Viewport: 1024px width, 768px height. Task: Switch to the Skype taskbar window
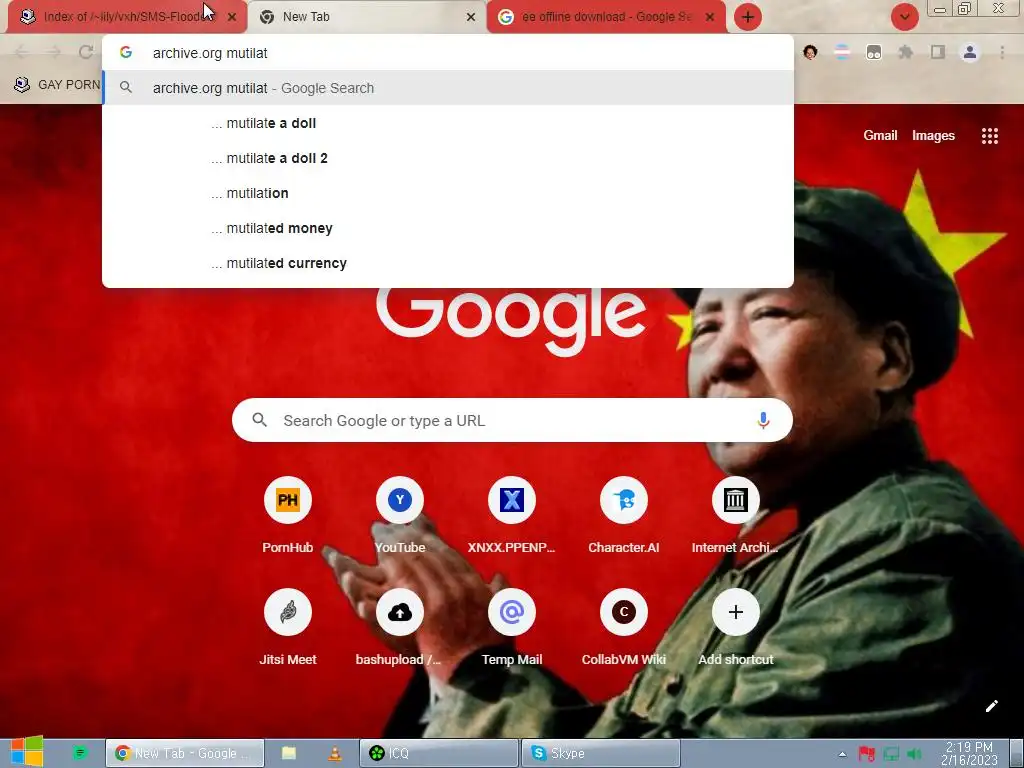point(601,753)
